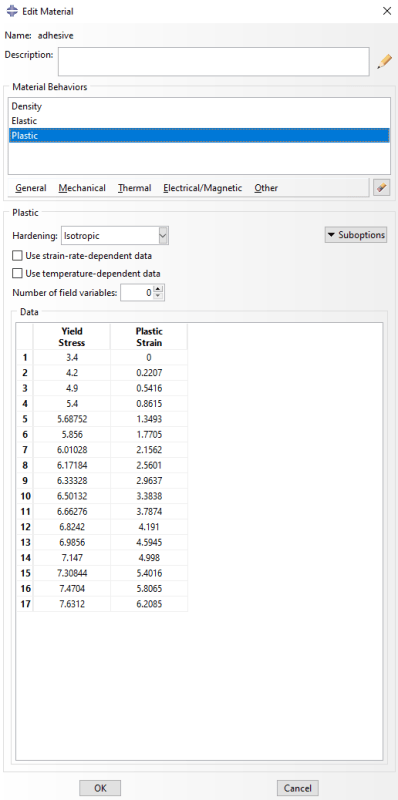Click yield stress cell 7.147
398x800 pixels.
coord(71,558)
